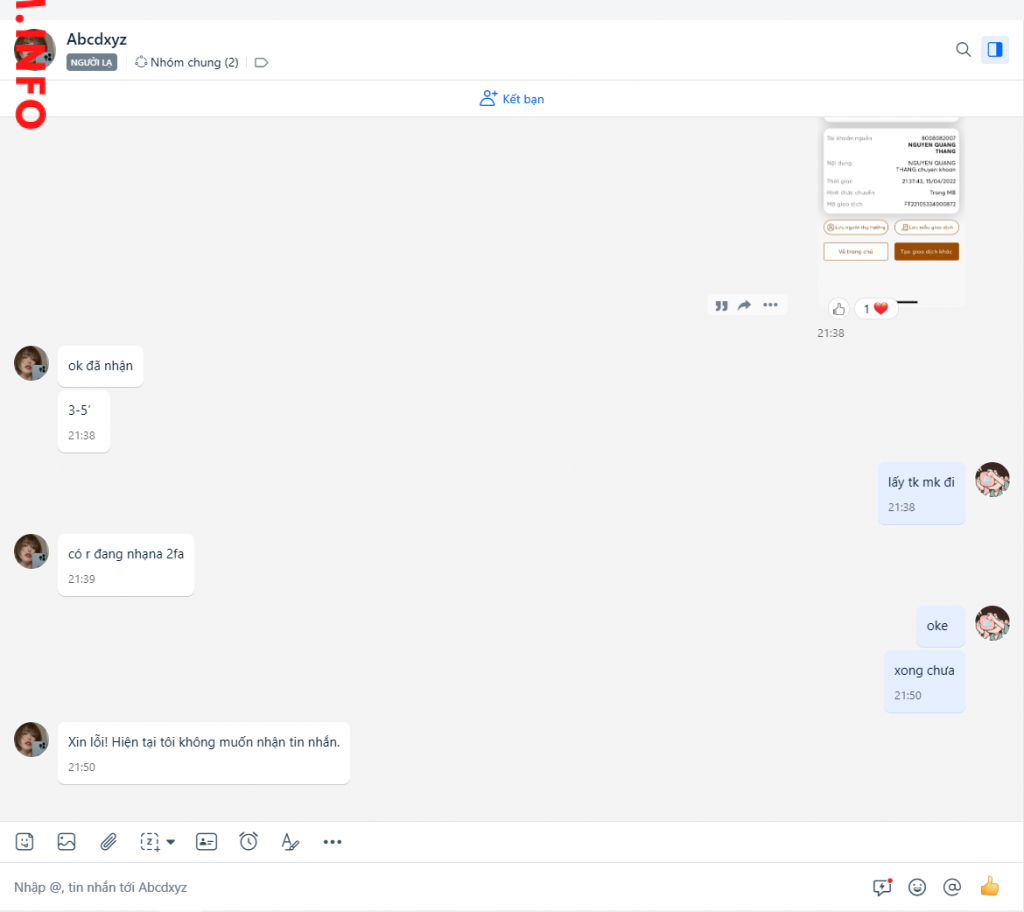
Task: Click Kết bạn to add friend
Action: [x=512, y=99]
